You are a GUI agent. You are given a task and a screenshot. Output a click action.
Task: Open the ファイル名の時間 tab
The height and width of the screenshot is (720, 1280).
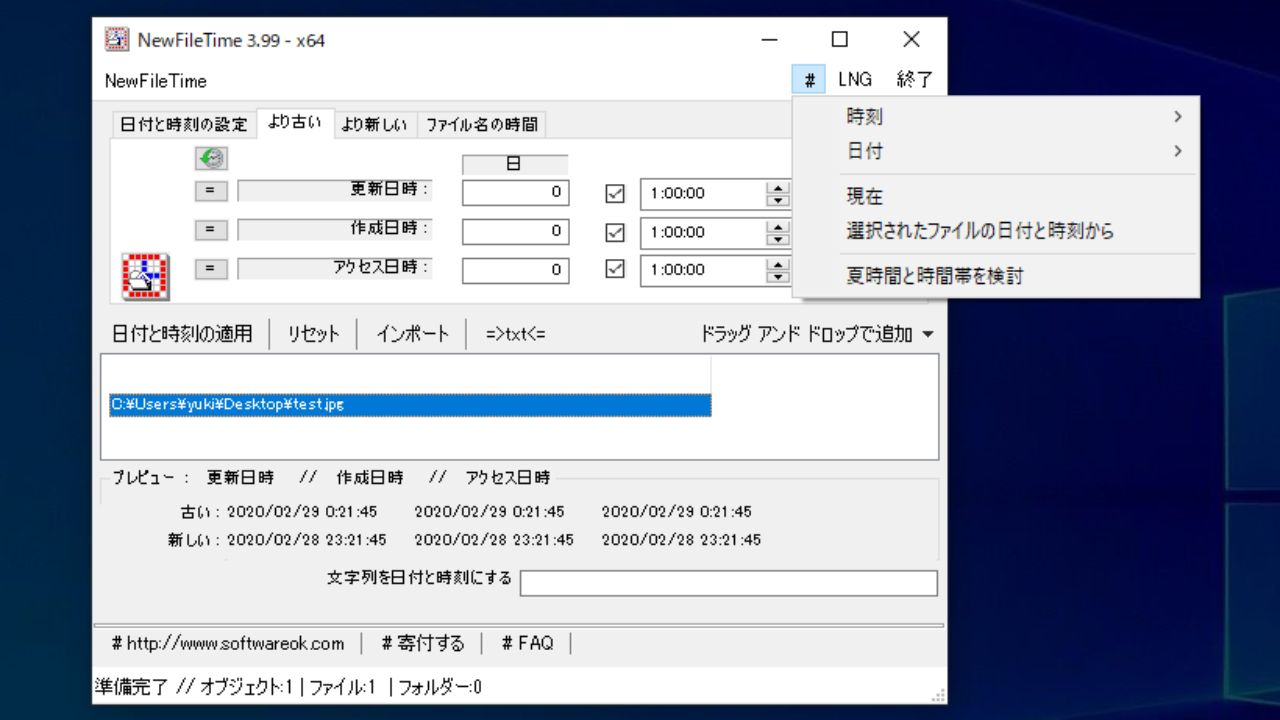(482, 125)
